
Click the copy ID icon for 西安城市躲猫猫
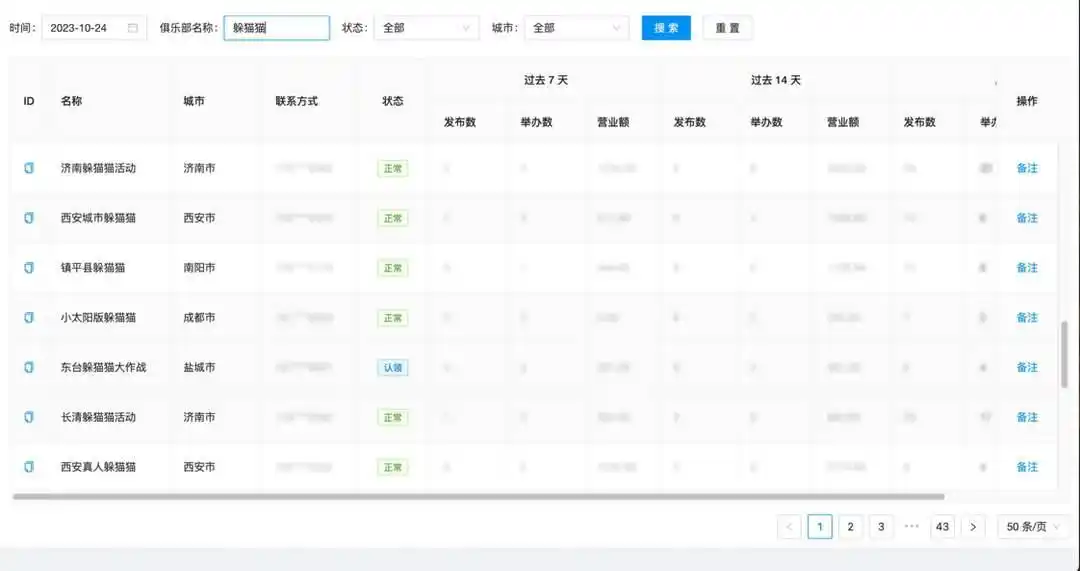tap(29, 218)
